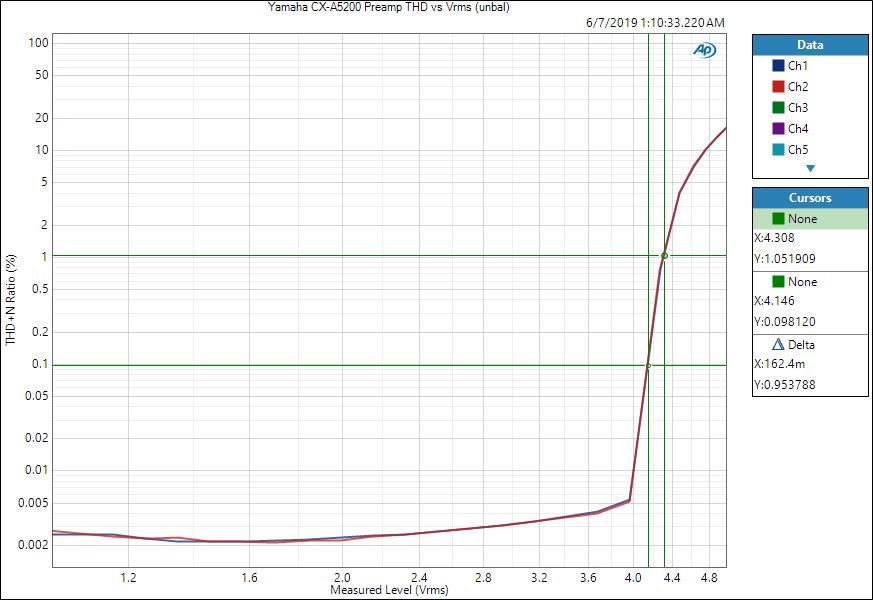Toggle the Ch4 channel in the Data legend
Screen dimensions: 873x600
(797, 129)
